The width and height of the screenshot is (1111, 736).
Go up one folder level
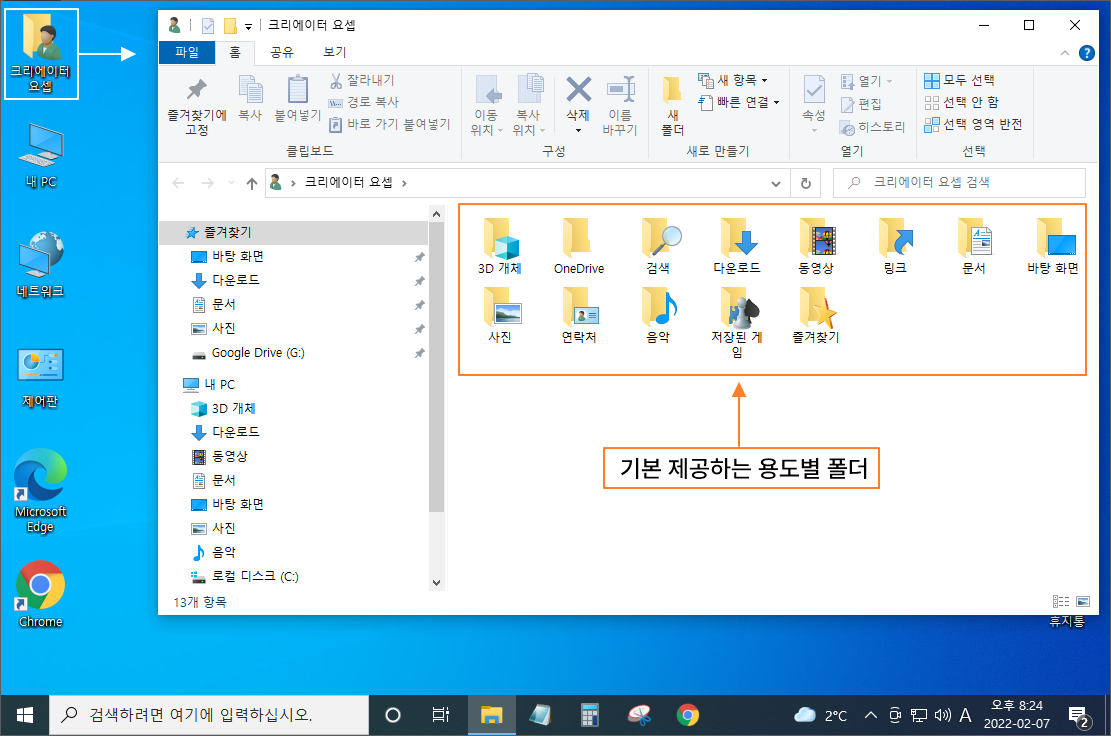pos(252,183)
